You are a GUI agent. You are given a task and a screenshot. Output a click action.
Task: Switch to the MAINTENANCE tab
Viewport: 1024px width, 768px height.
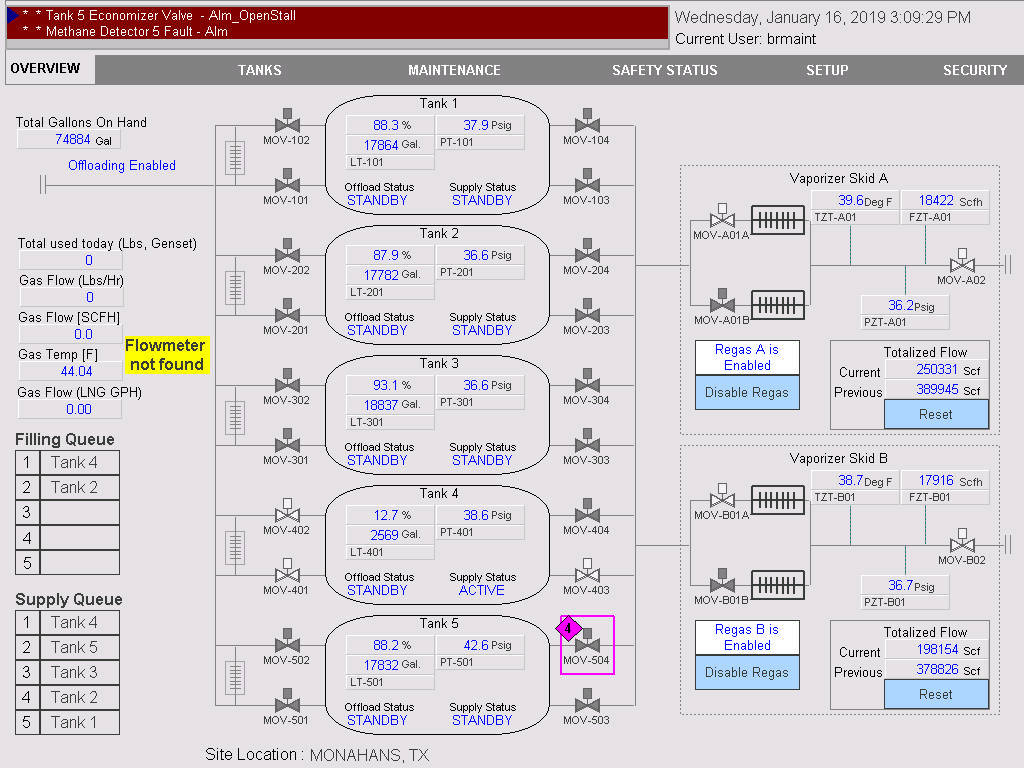tap(454, 70)
